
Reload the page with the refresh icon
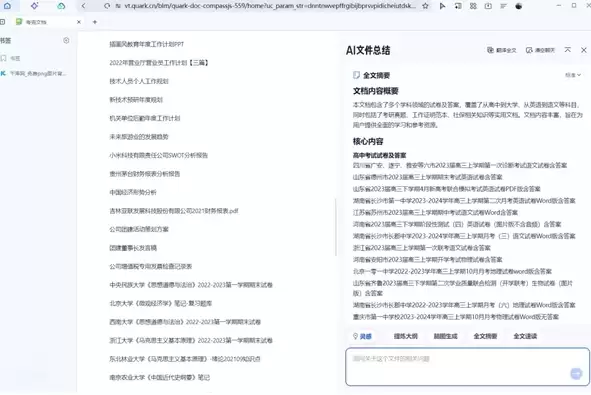tap(107, 6)
